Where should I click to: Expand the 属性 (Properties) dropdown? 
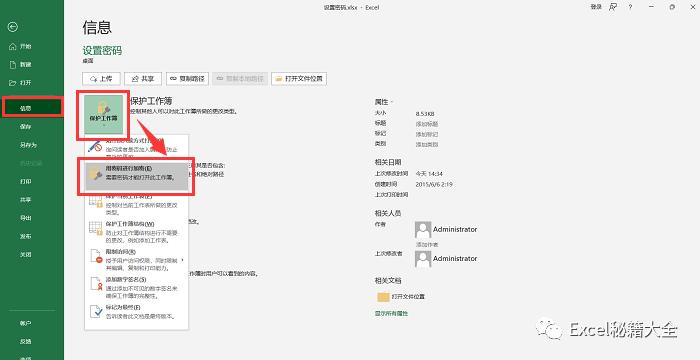[x=383, y=102]
